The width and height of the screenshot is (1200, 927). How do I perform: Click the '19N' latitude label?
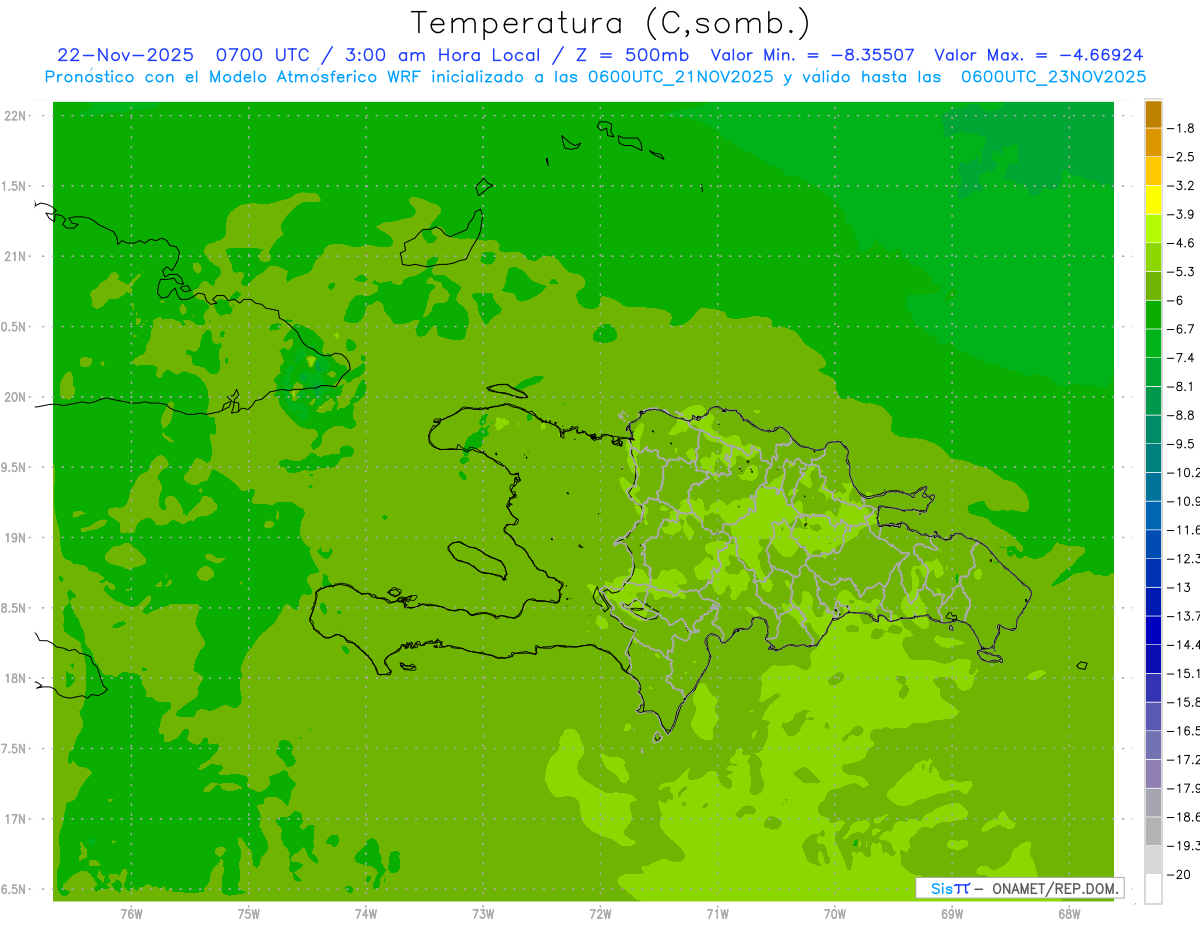click(x=15, y=538)
